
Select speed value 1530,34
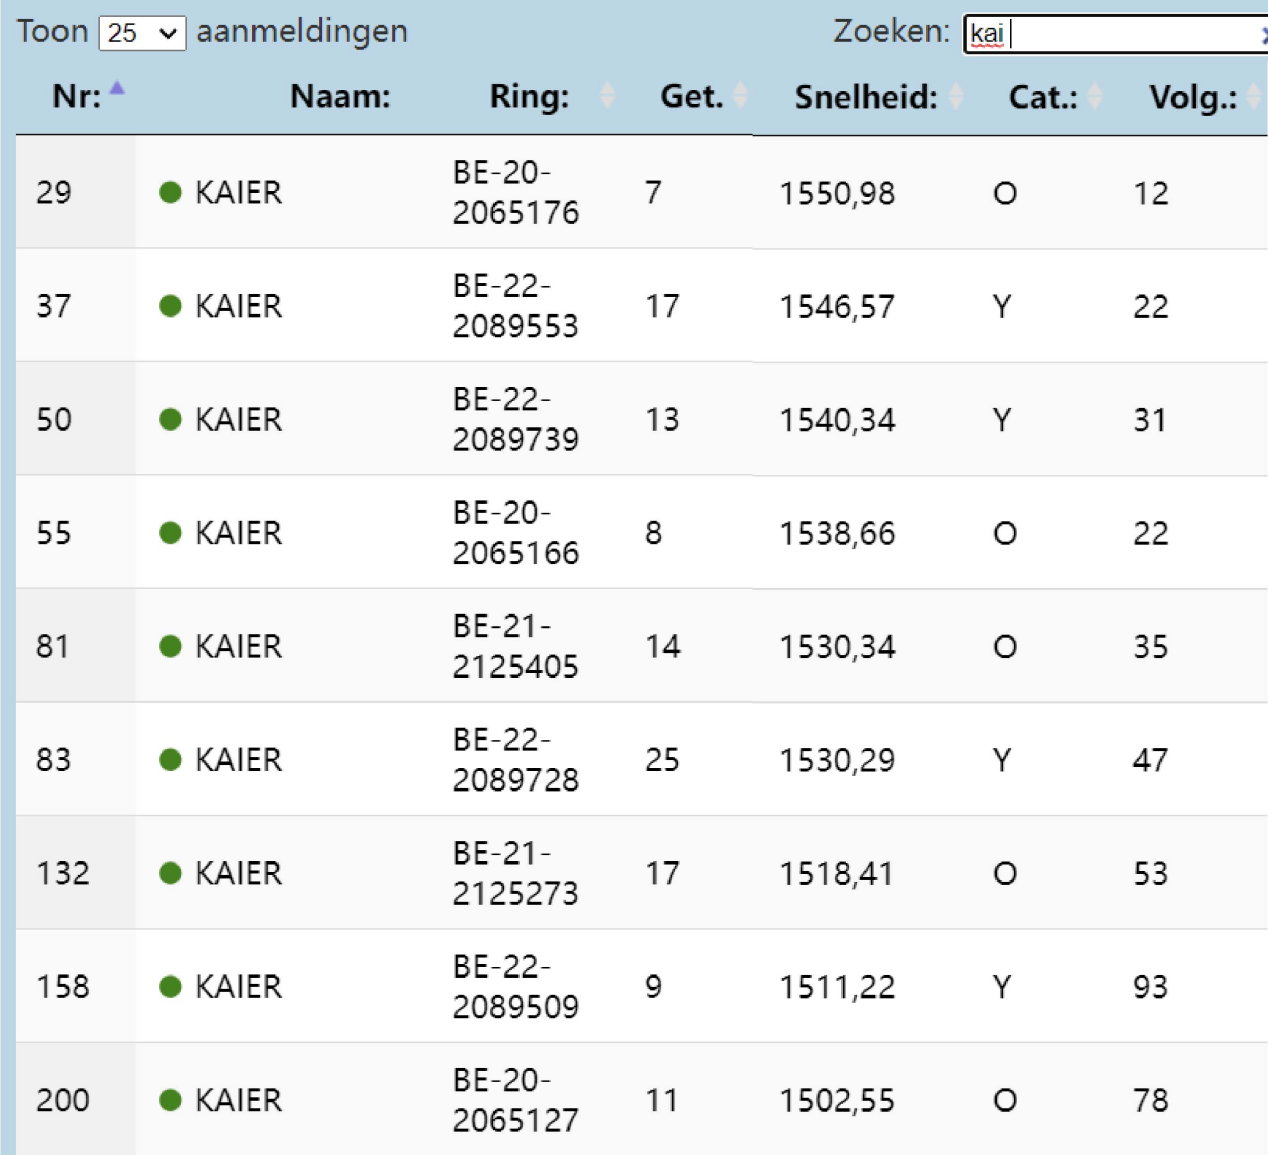tap(837, 647)
